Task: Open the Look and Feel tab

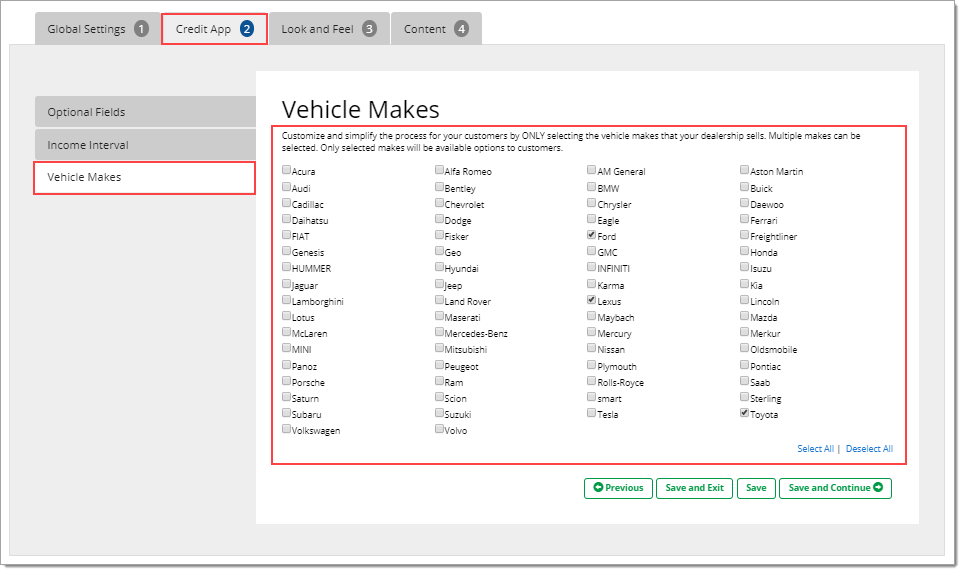Action: point(329,29)
